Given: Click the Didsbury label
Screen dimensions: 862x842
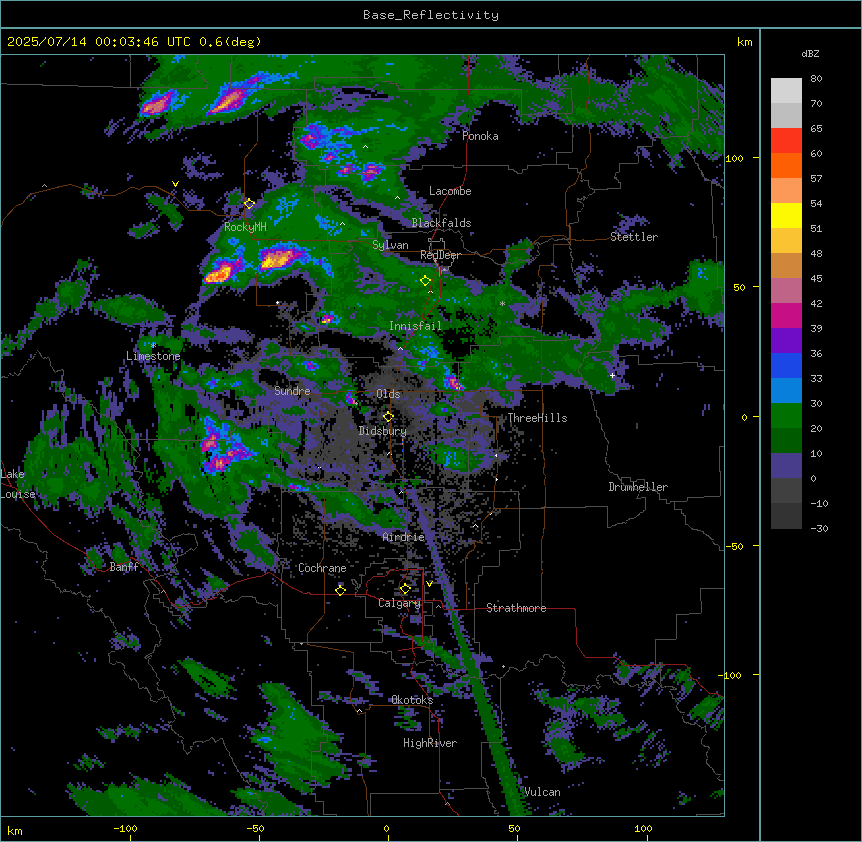Looking at the screenshot, I should point(383,431).
